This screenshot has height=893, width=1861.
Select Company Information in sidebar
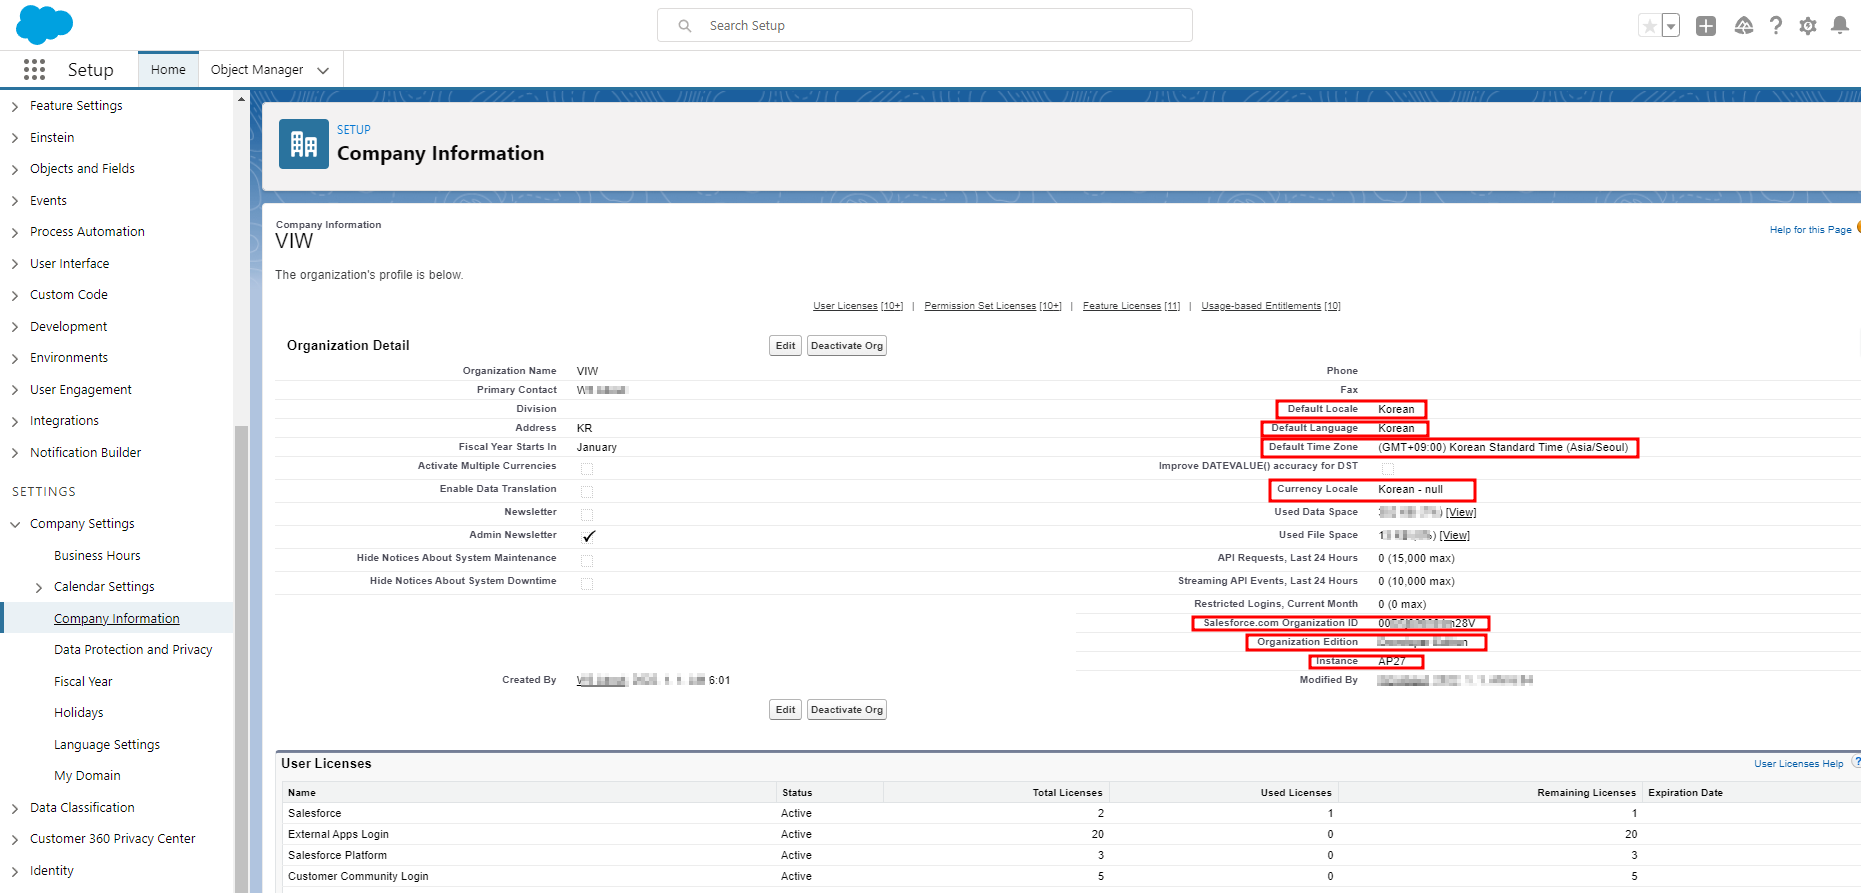(117, 619)
